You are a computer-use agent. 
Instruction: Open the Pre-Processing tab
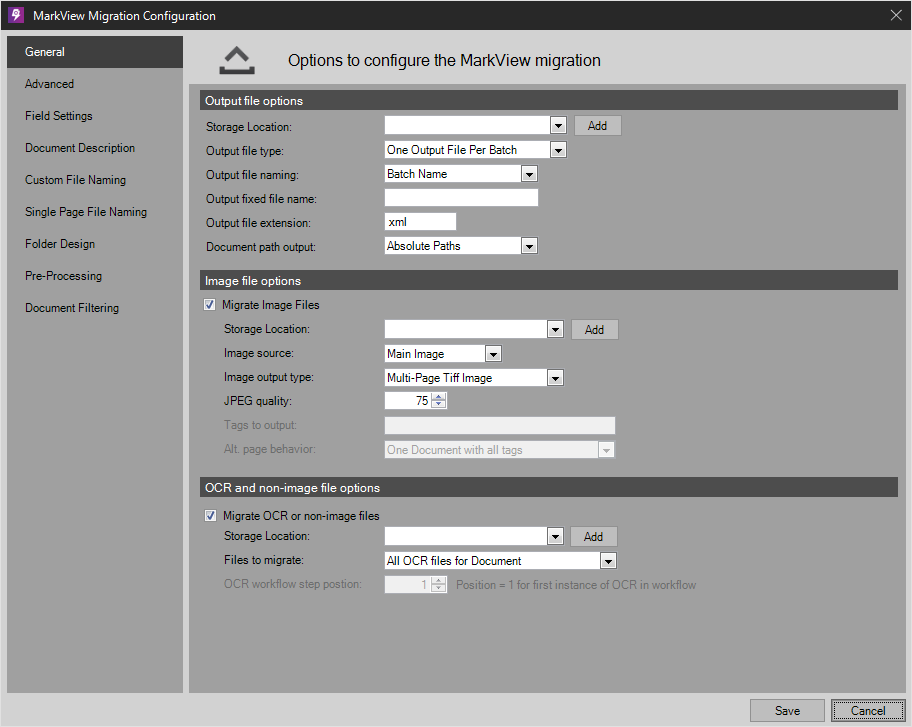[x=95, y=276]
